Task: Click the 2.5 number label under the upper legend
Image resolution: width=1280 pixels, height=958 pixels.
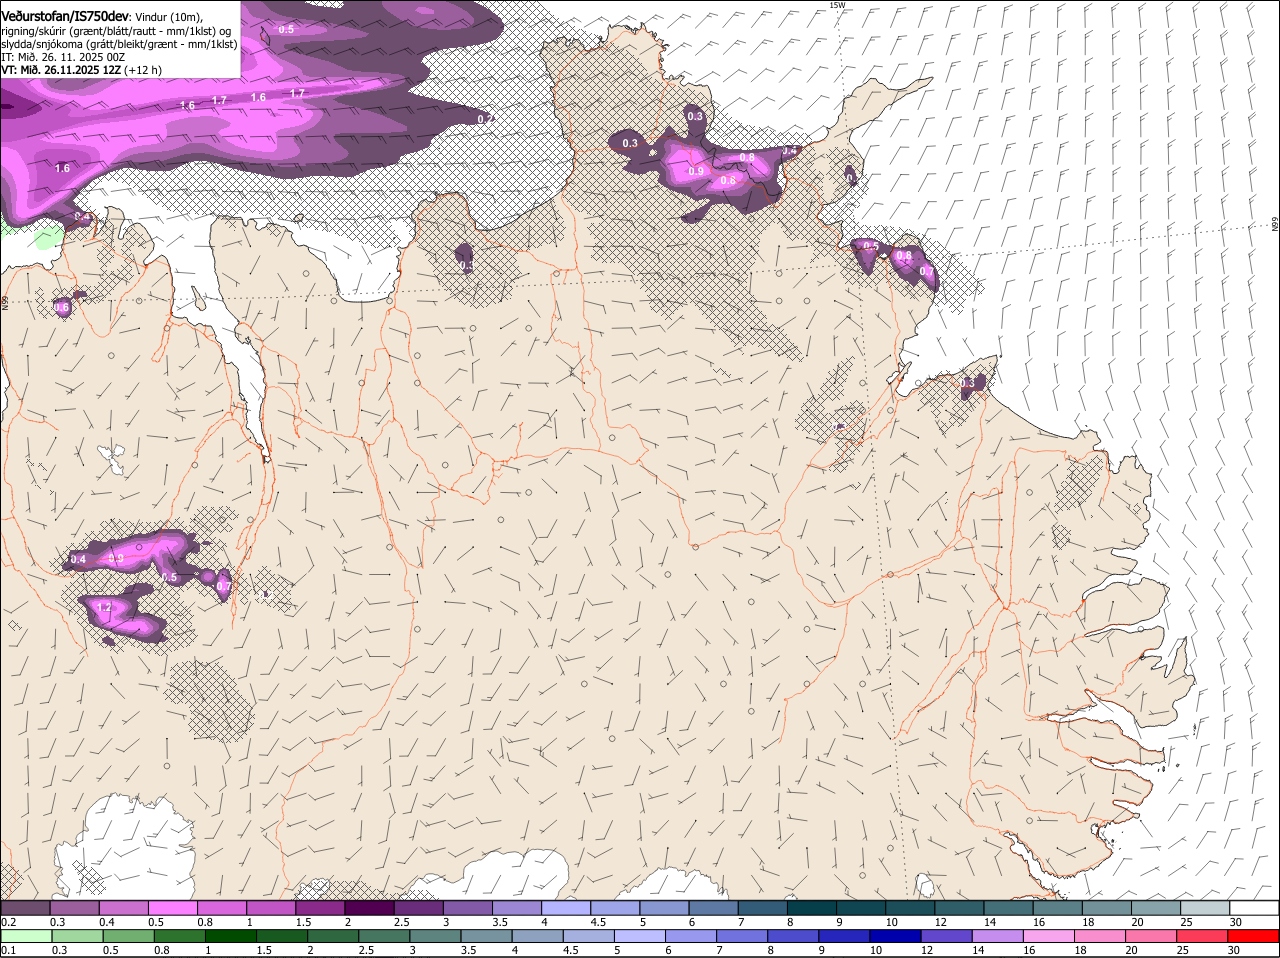Action: (402, 922)
